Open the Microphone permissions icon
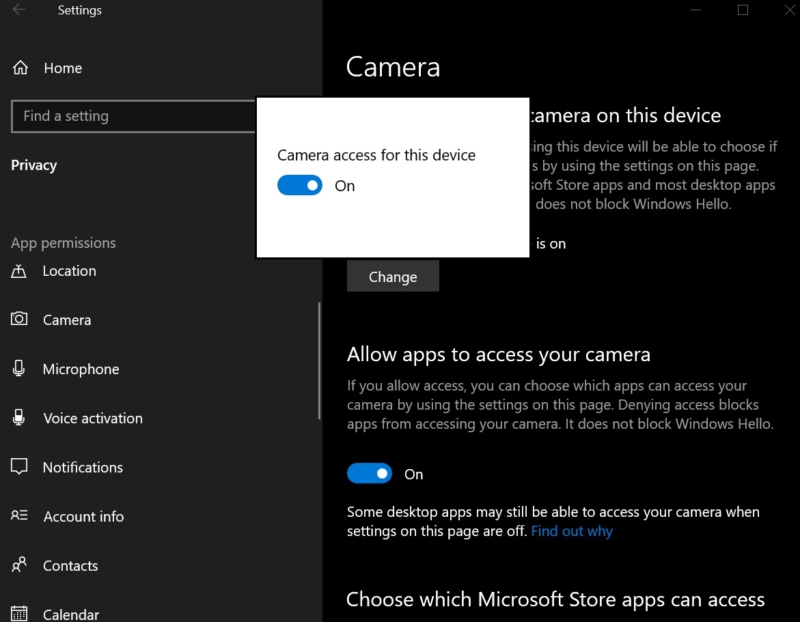 pyautogui.click(x=18, y=368)
